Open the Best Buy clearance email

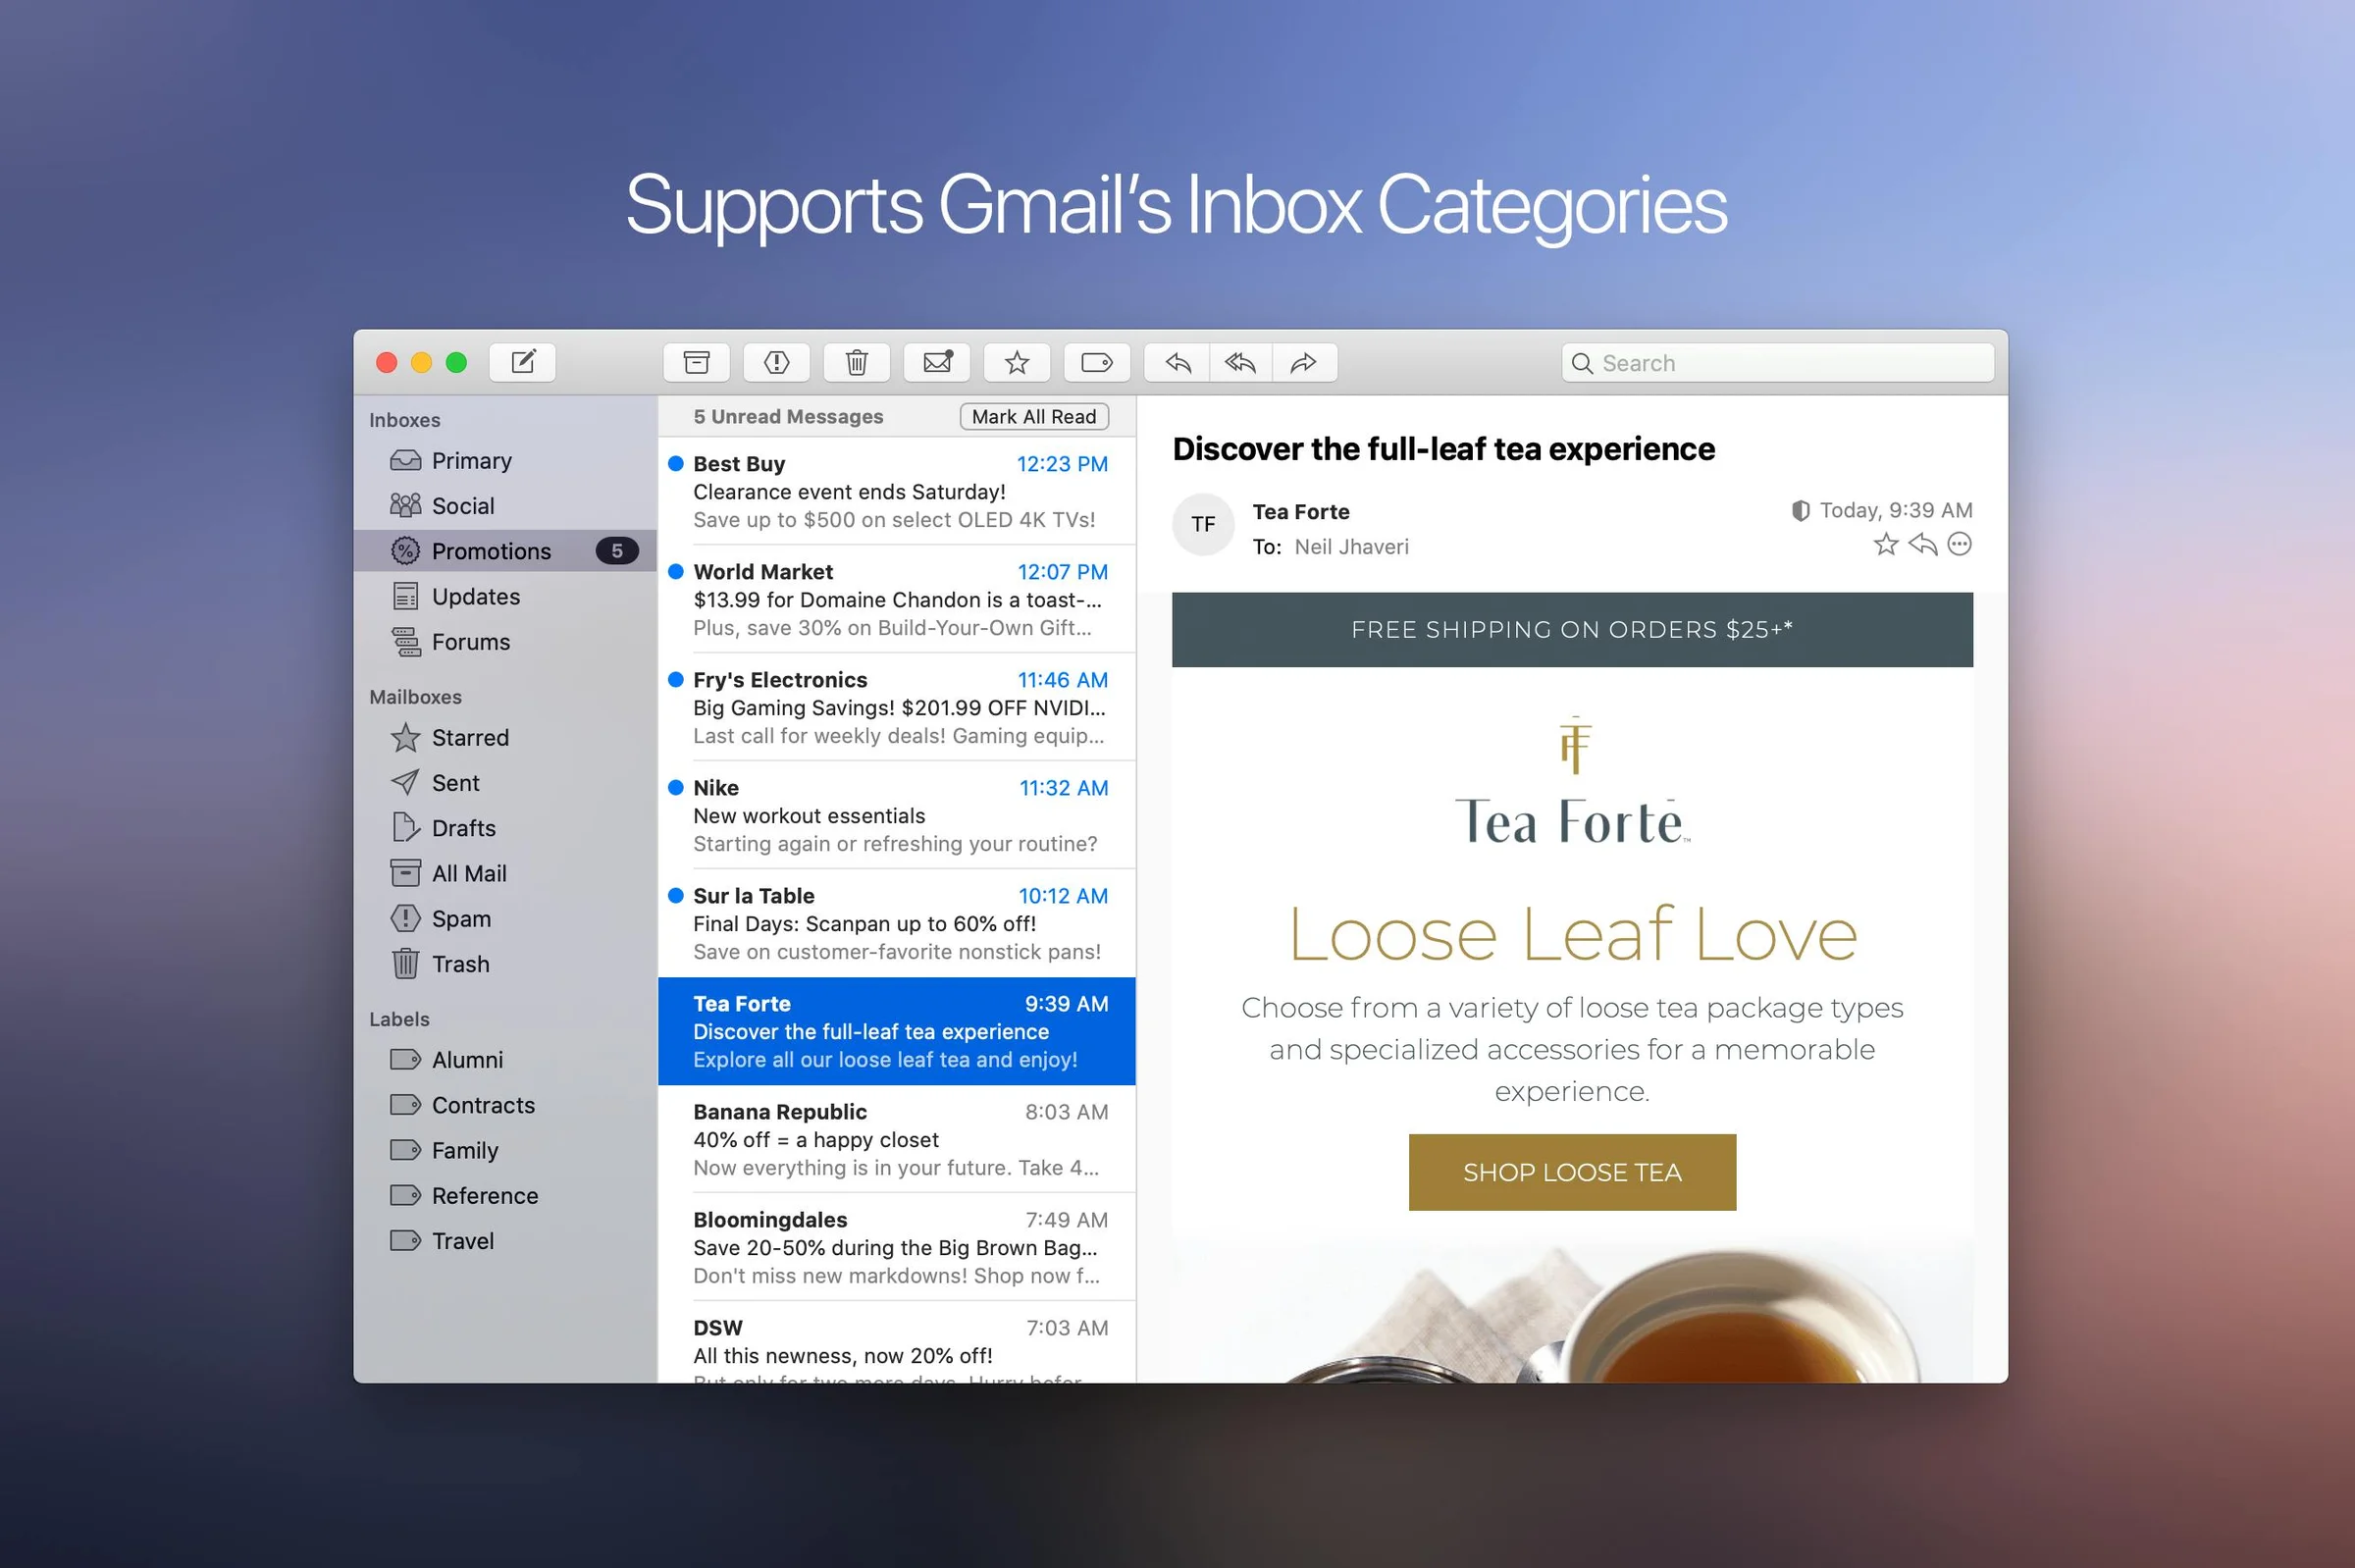click(897, 491)
